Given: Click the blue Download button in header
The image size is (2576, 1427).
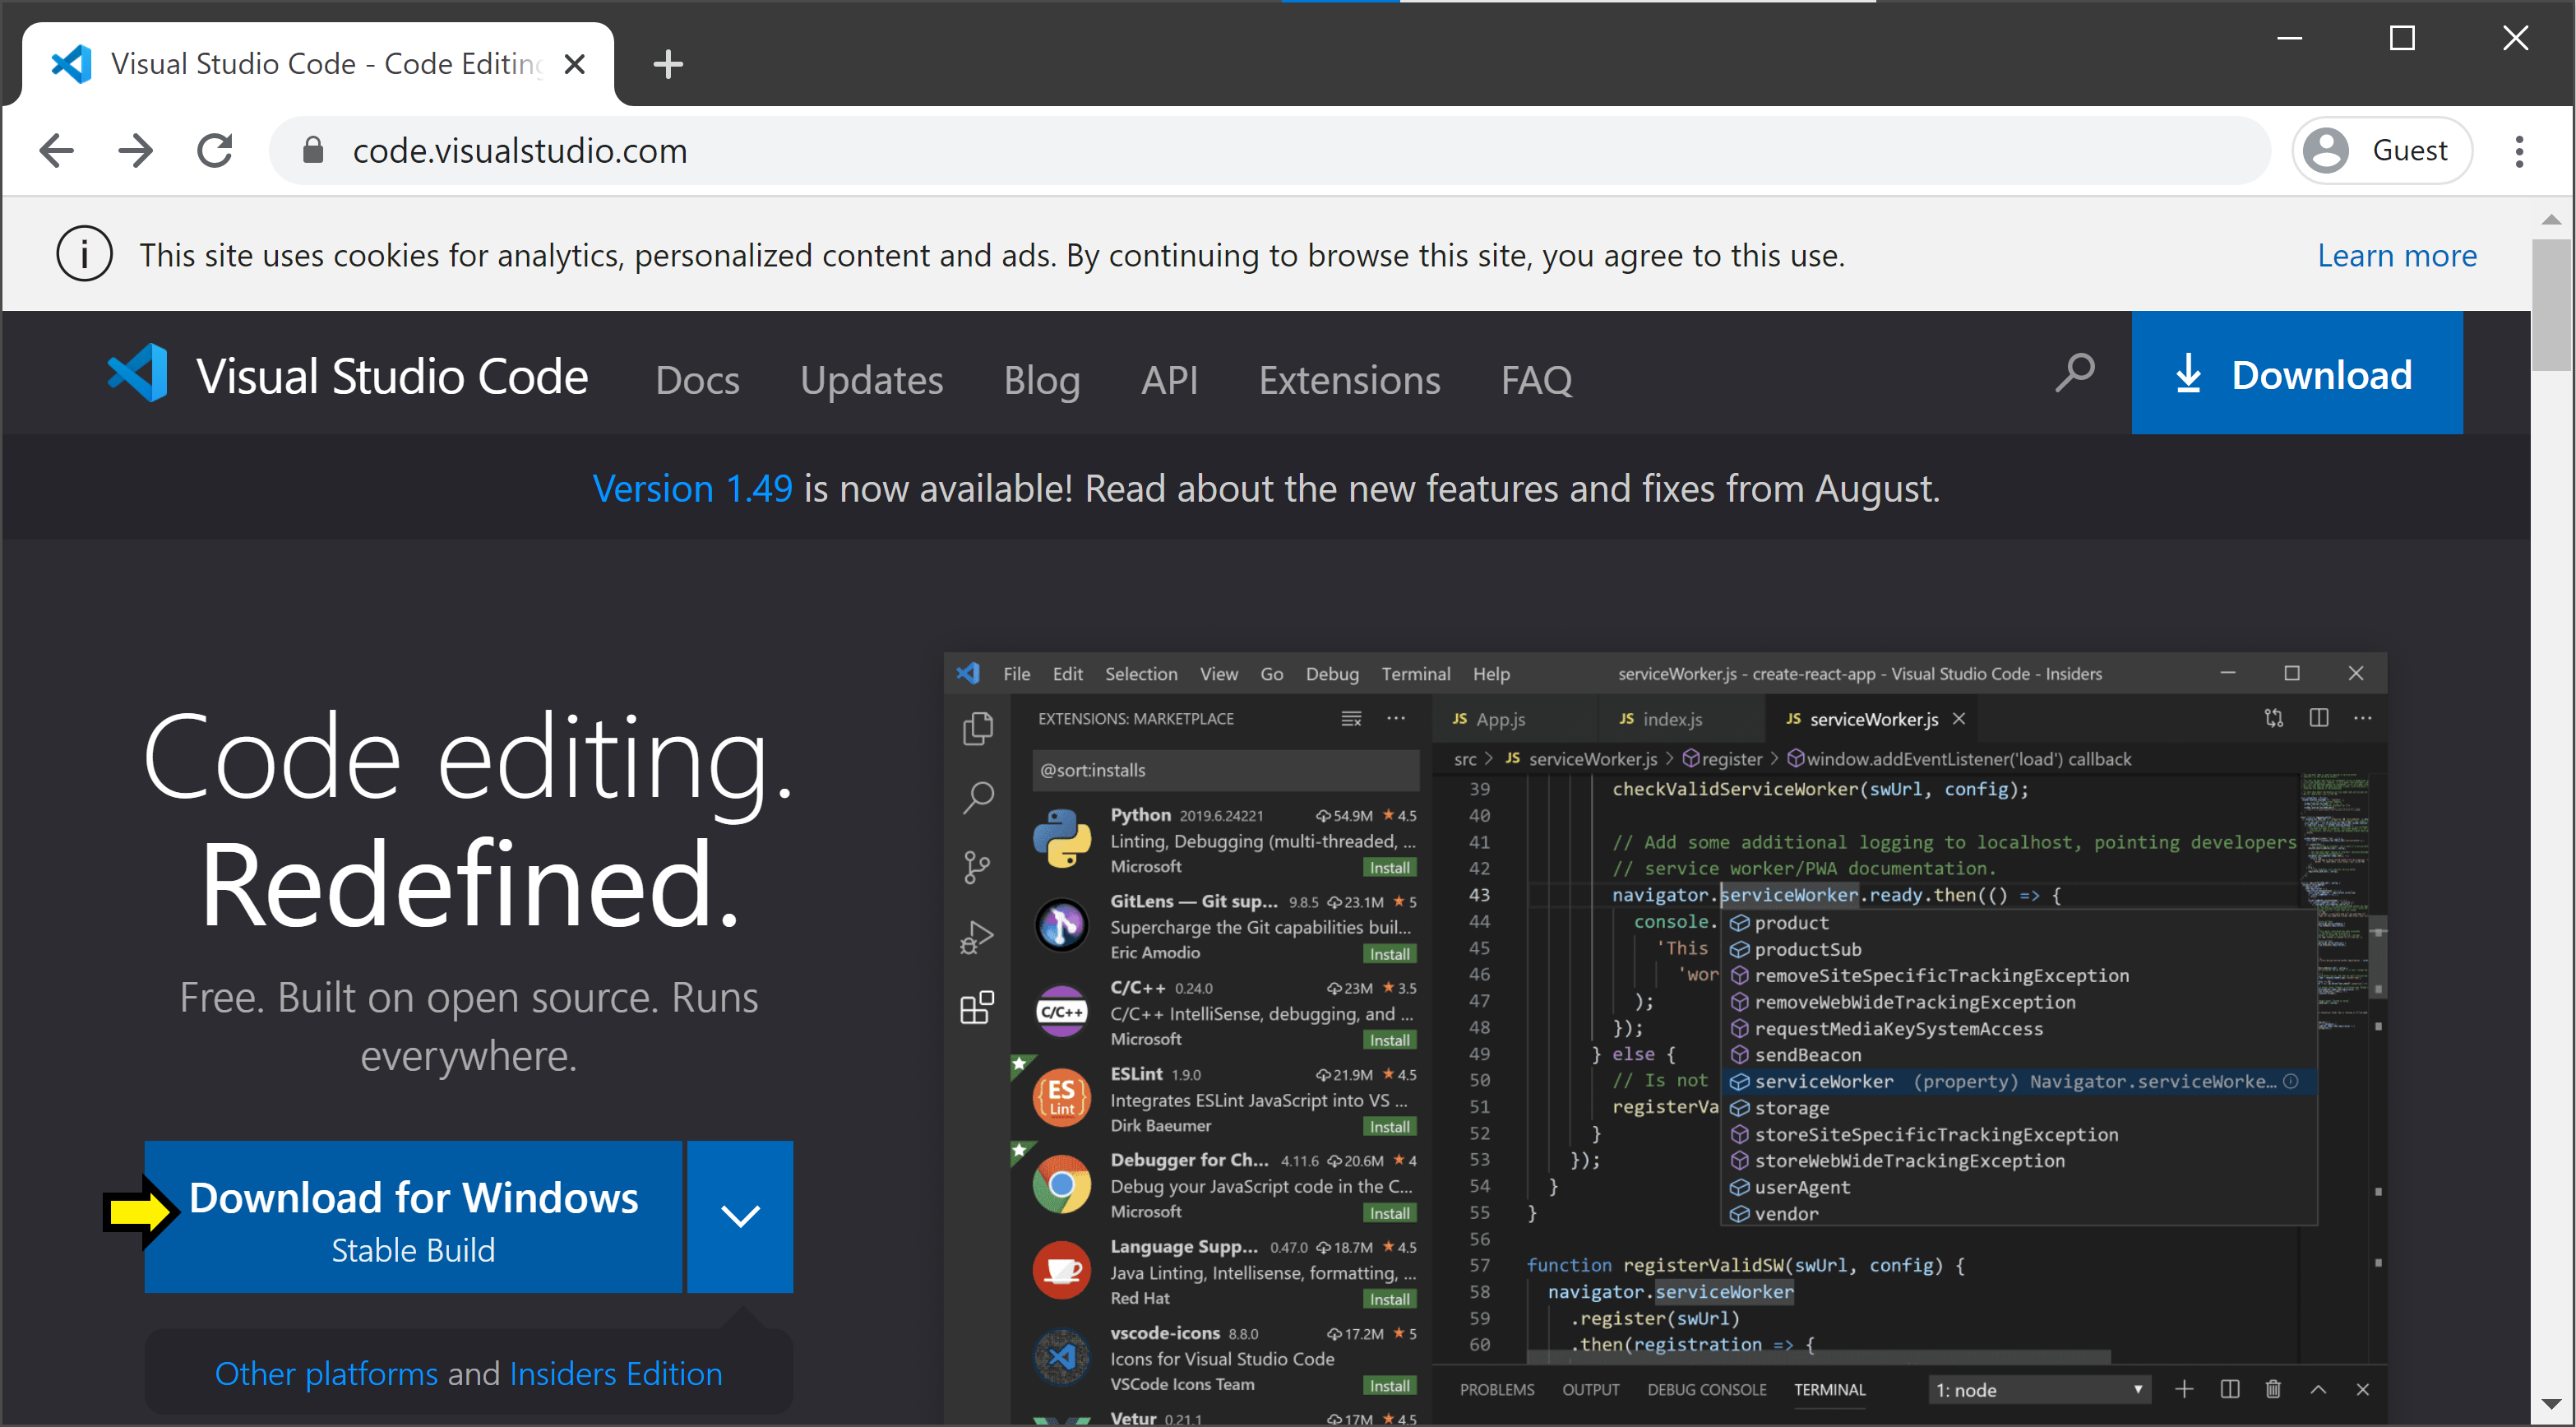Looking at the screenshot, I should (2296, 374).
